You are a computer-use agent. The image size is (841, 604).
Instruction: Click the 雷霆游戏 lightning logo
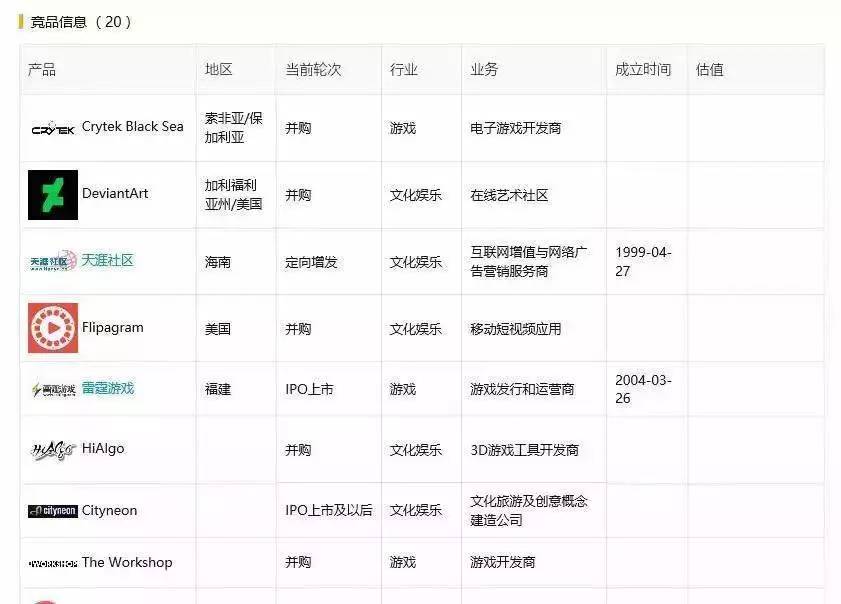point(53,389)
